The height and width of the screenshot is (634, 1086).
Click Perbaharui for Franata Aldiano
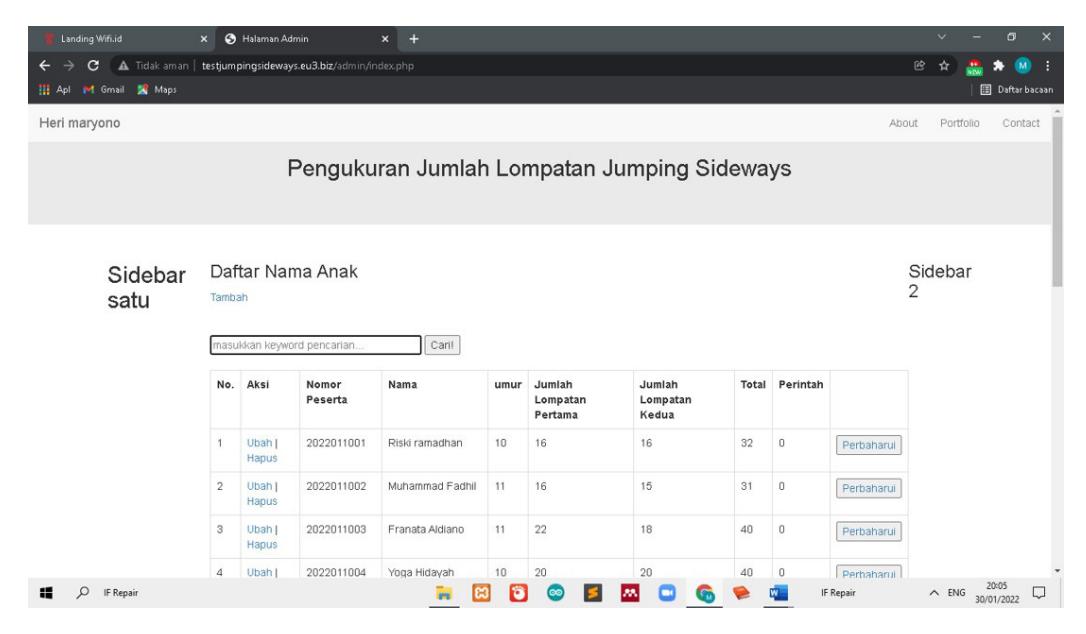pyautogui.click(x=869, y=531)
